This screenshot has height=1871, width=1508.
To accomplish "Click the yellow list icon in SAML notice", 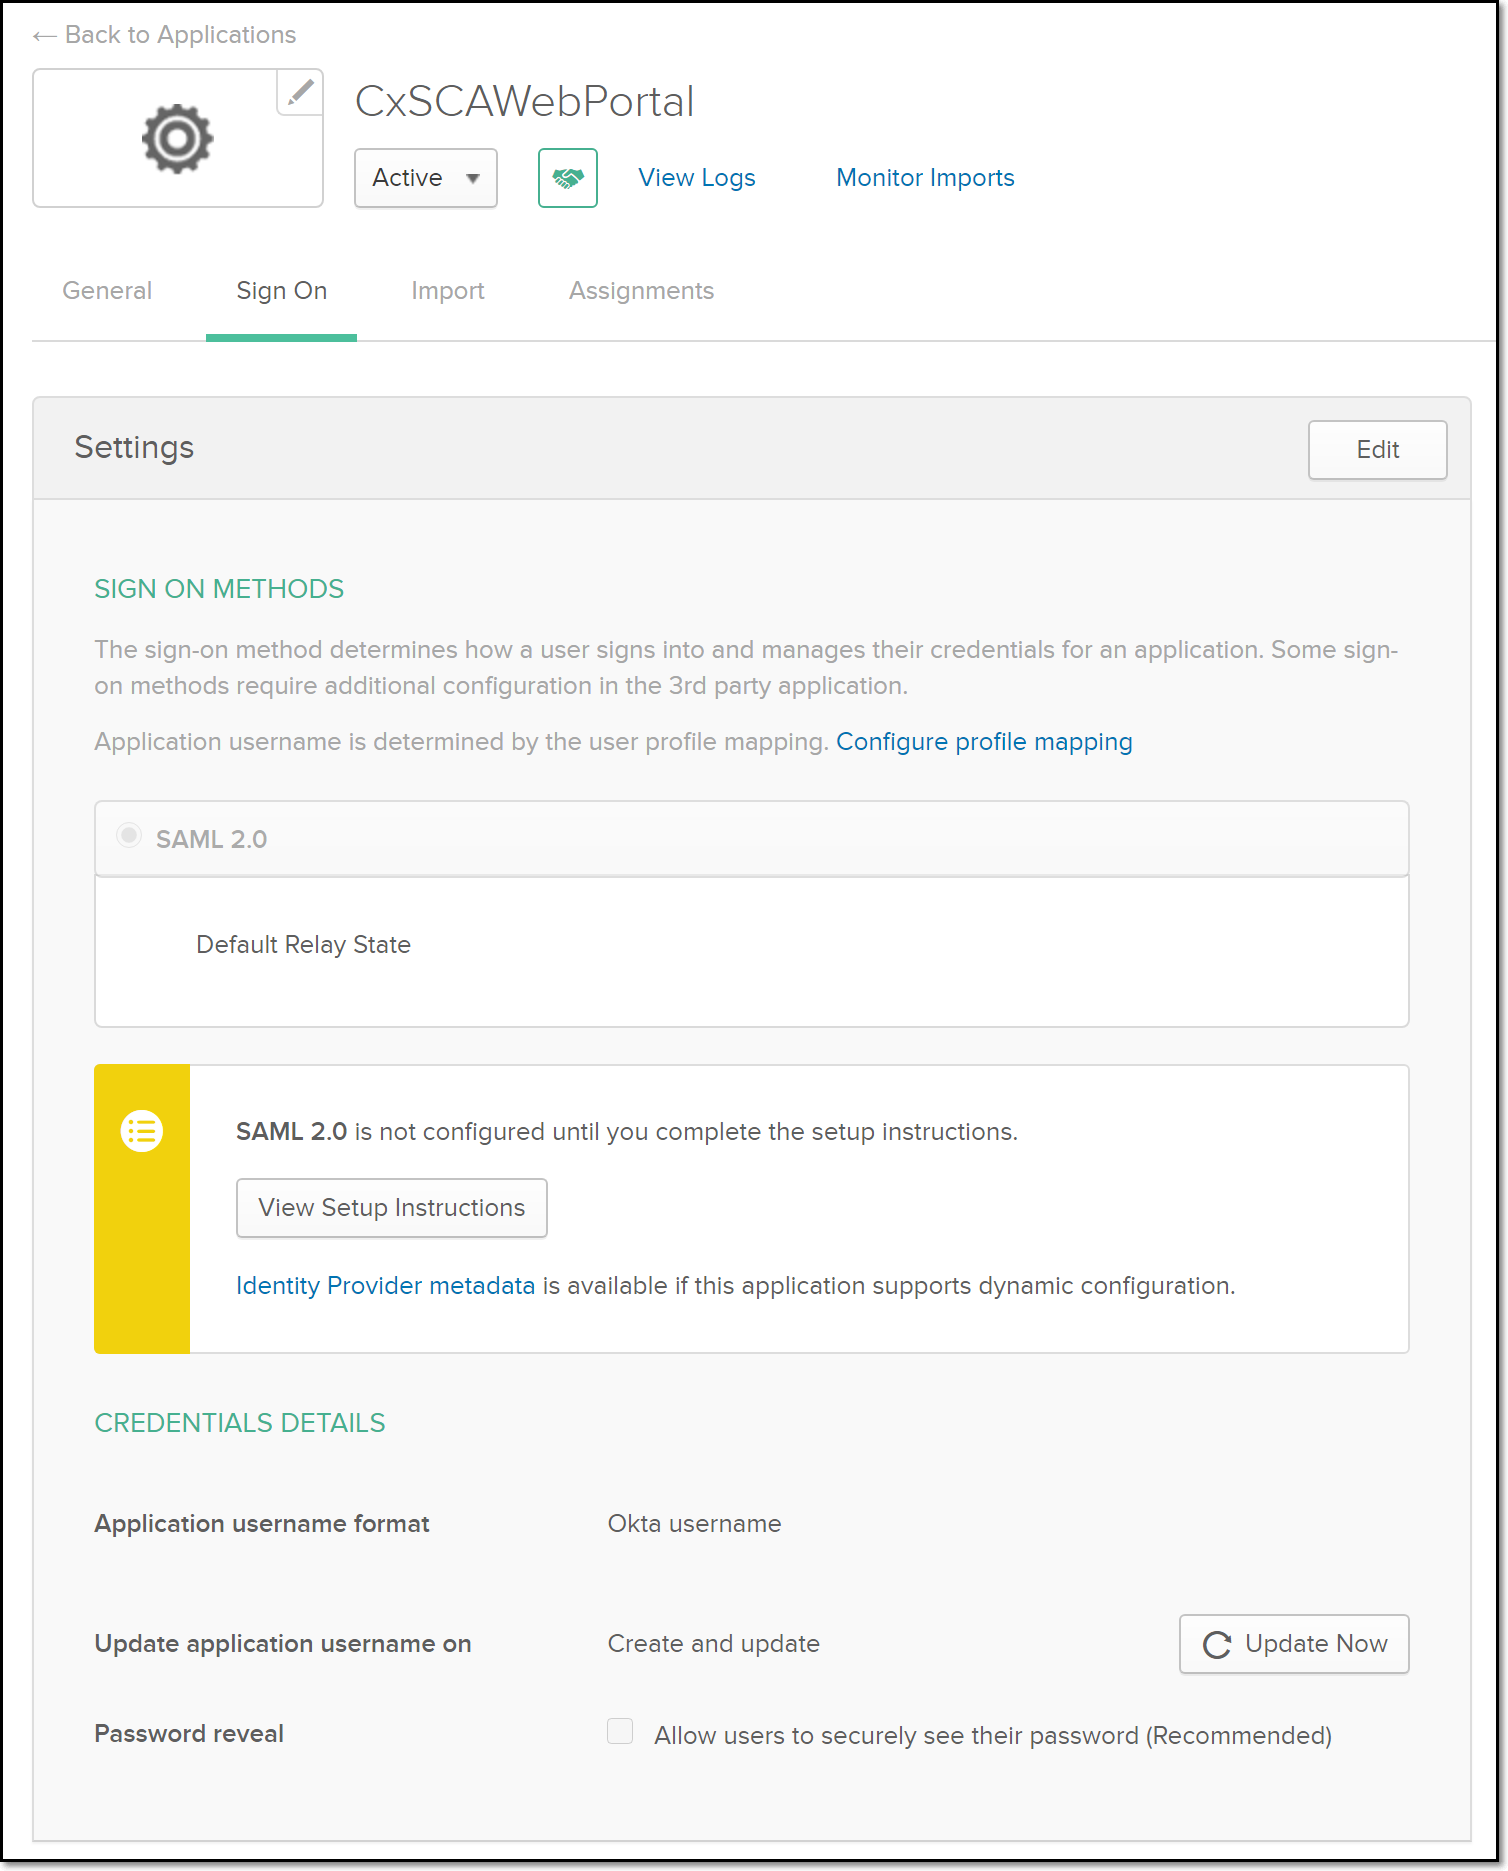I will click(x=142, y=1131).
